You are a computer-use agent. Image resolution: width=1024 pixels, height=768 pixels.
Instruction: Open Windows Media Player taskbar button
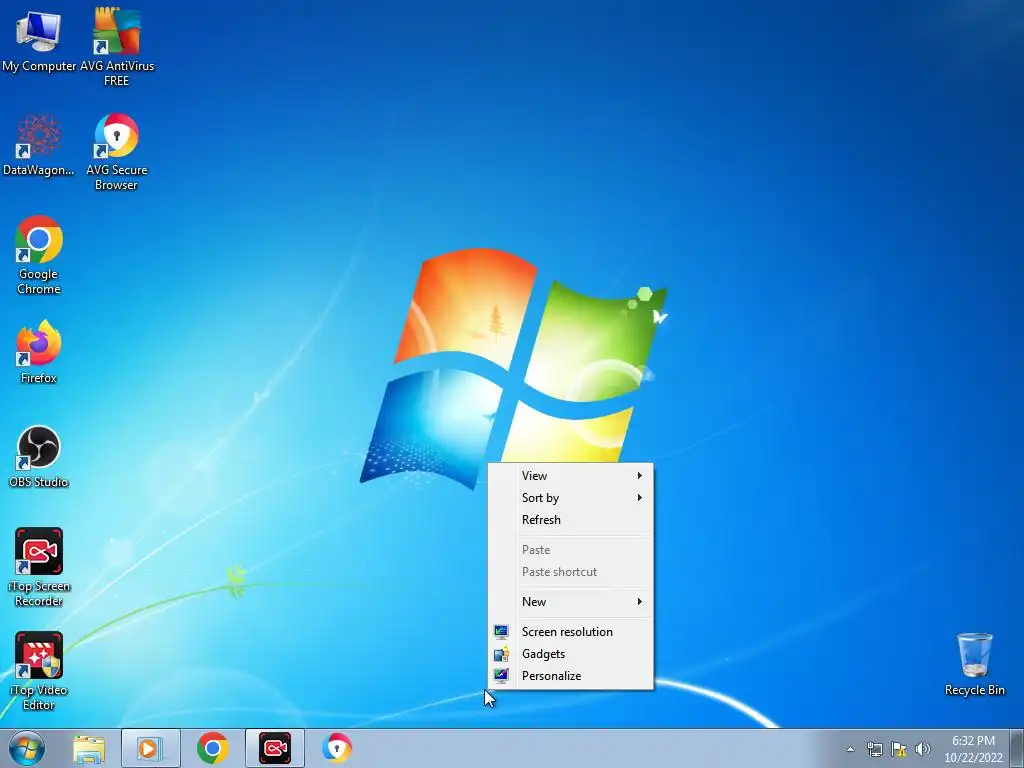[x=150, y=748]
